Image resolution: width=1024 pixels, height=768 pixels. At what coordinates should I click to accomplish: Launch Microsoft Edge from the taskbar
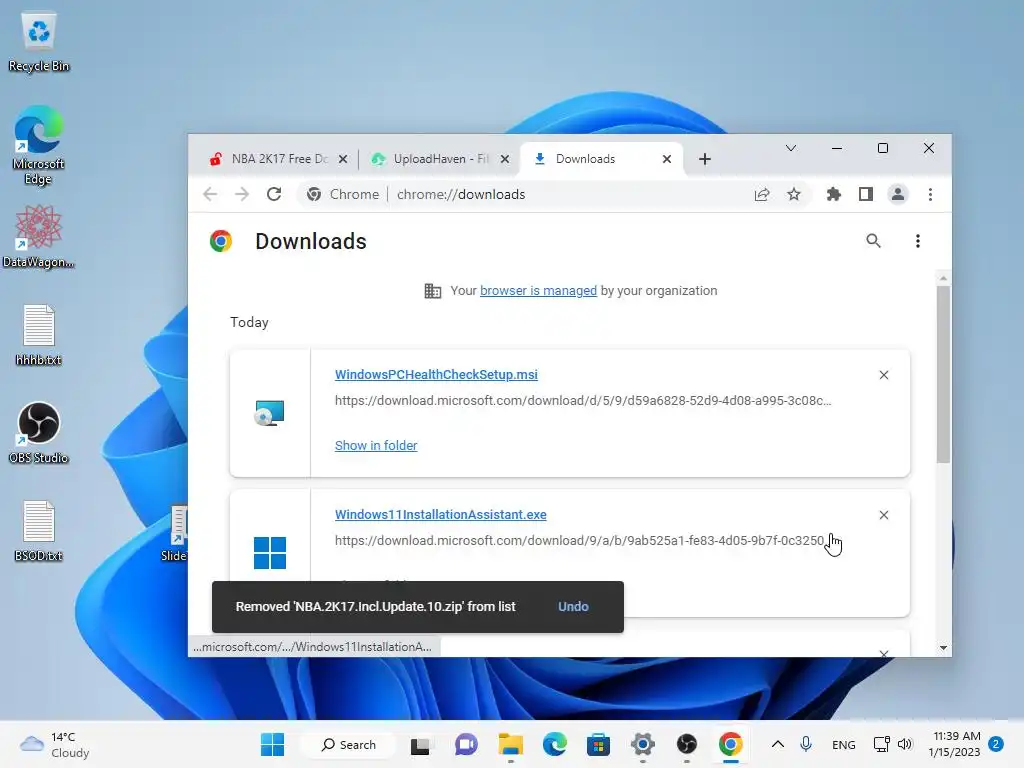pyautogui.click(x=554, y=744)
